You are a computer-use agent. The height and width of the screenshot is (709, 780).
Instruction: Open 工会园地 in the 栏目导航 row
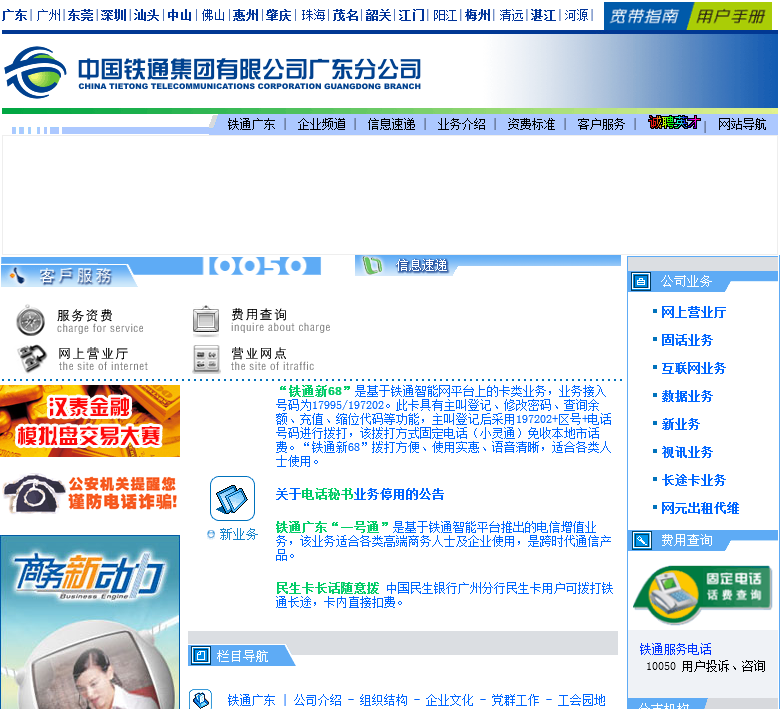pyautogui.click(x=582, y=701)
